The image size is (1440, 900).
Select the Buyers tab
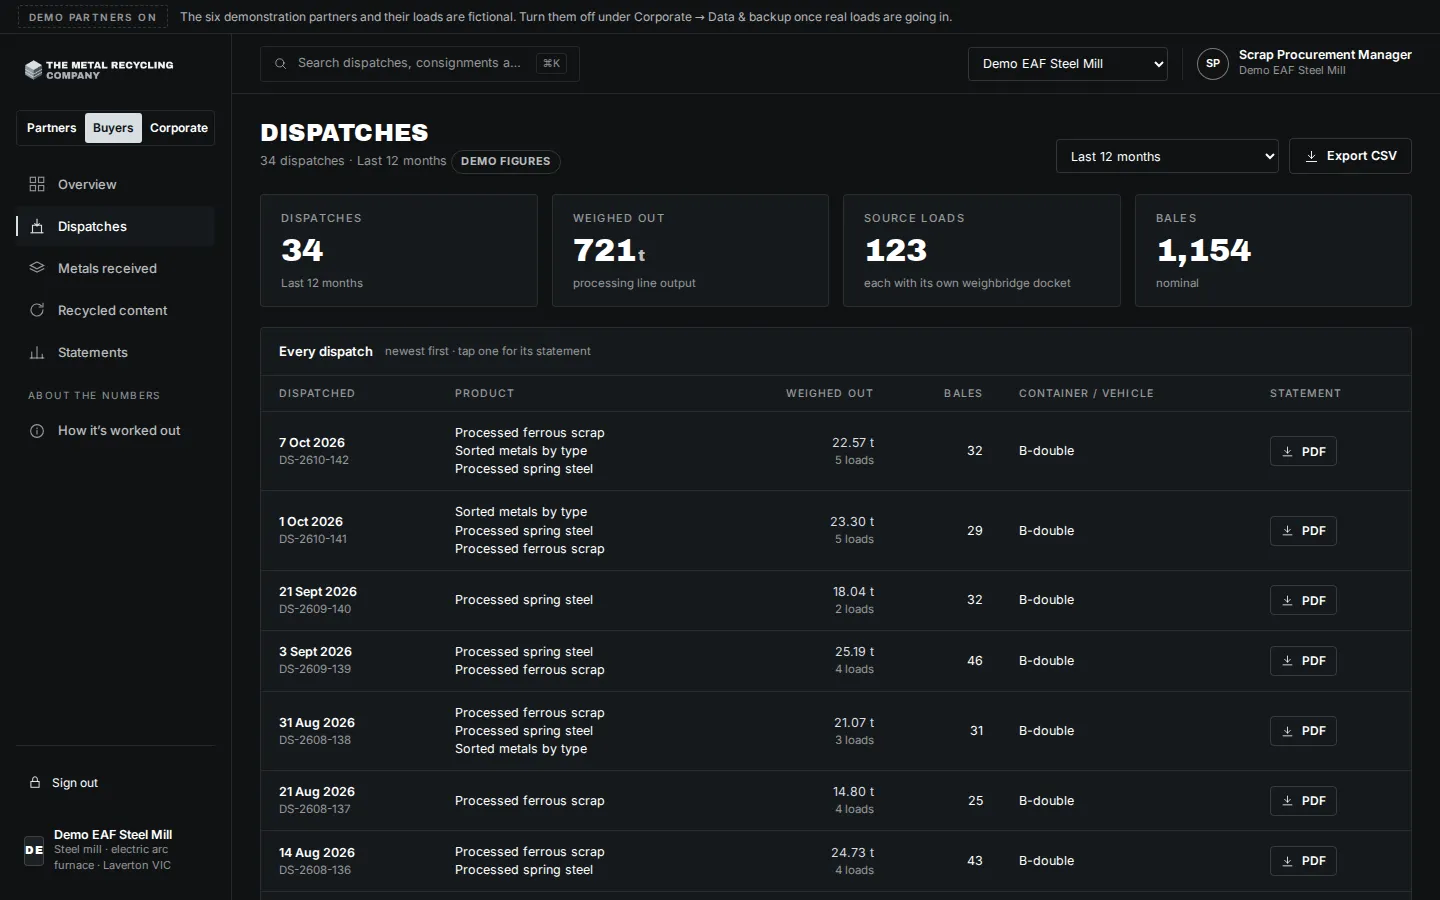[x=113, y=128]
